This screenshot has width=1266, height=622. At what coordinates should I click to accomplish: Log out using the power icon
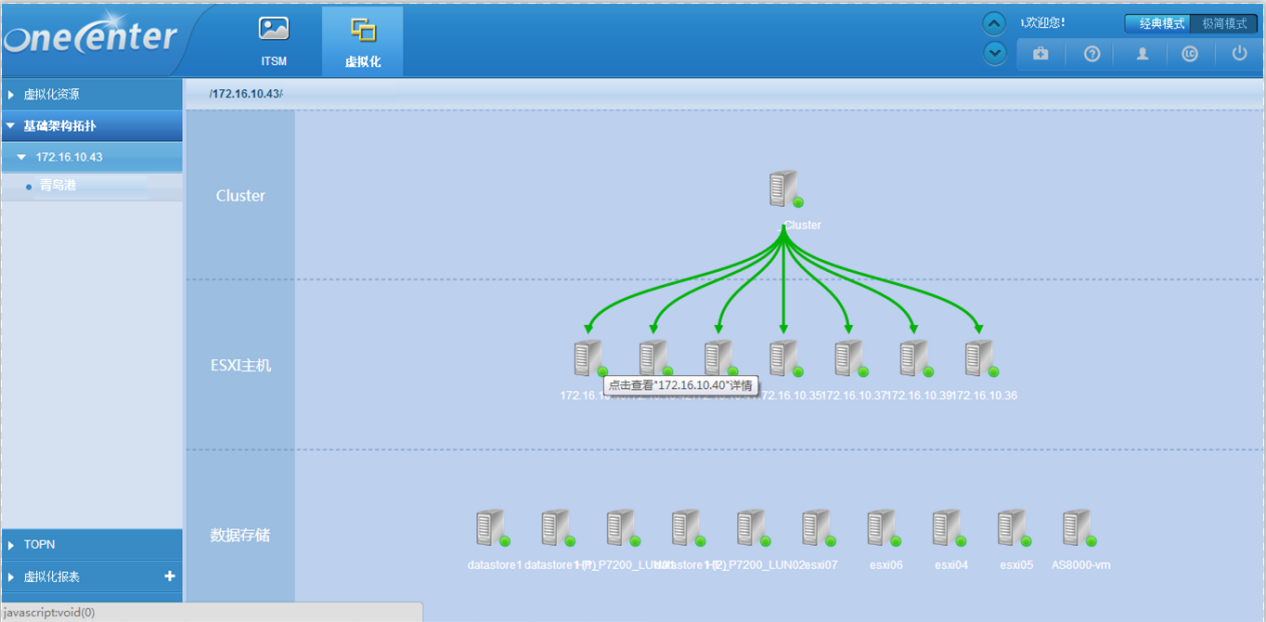coord(1240,54)
